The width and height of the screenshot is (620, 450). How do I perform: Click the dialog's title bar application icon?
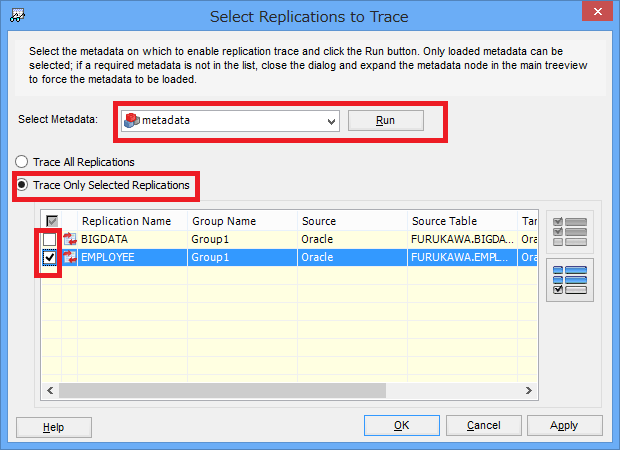click(x=16, y=15)
